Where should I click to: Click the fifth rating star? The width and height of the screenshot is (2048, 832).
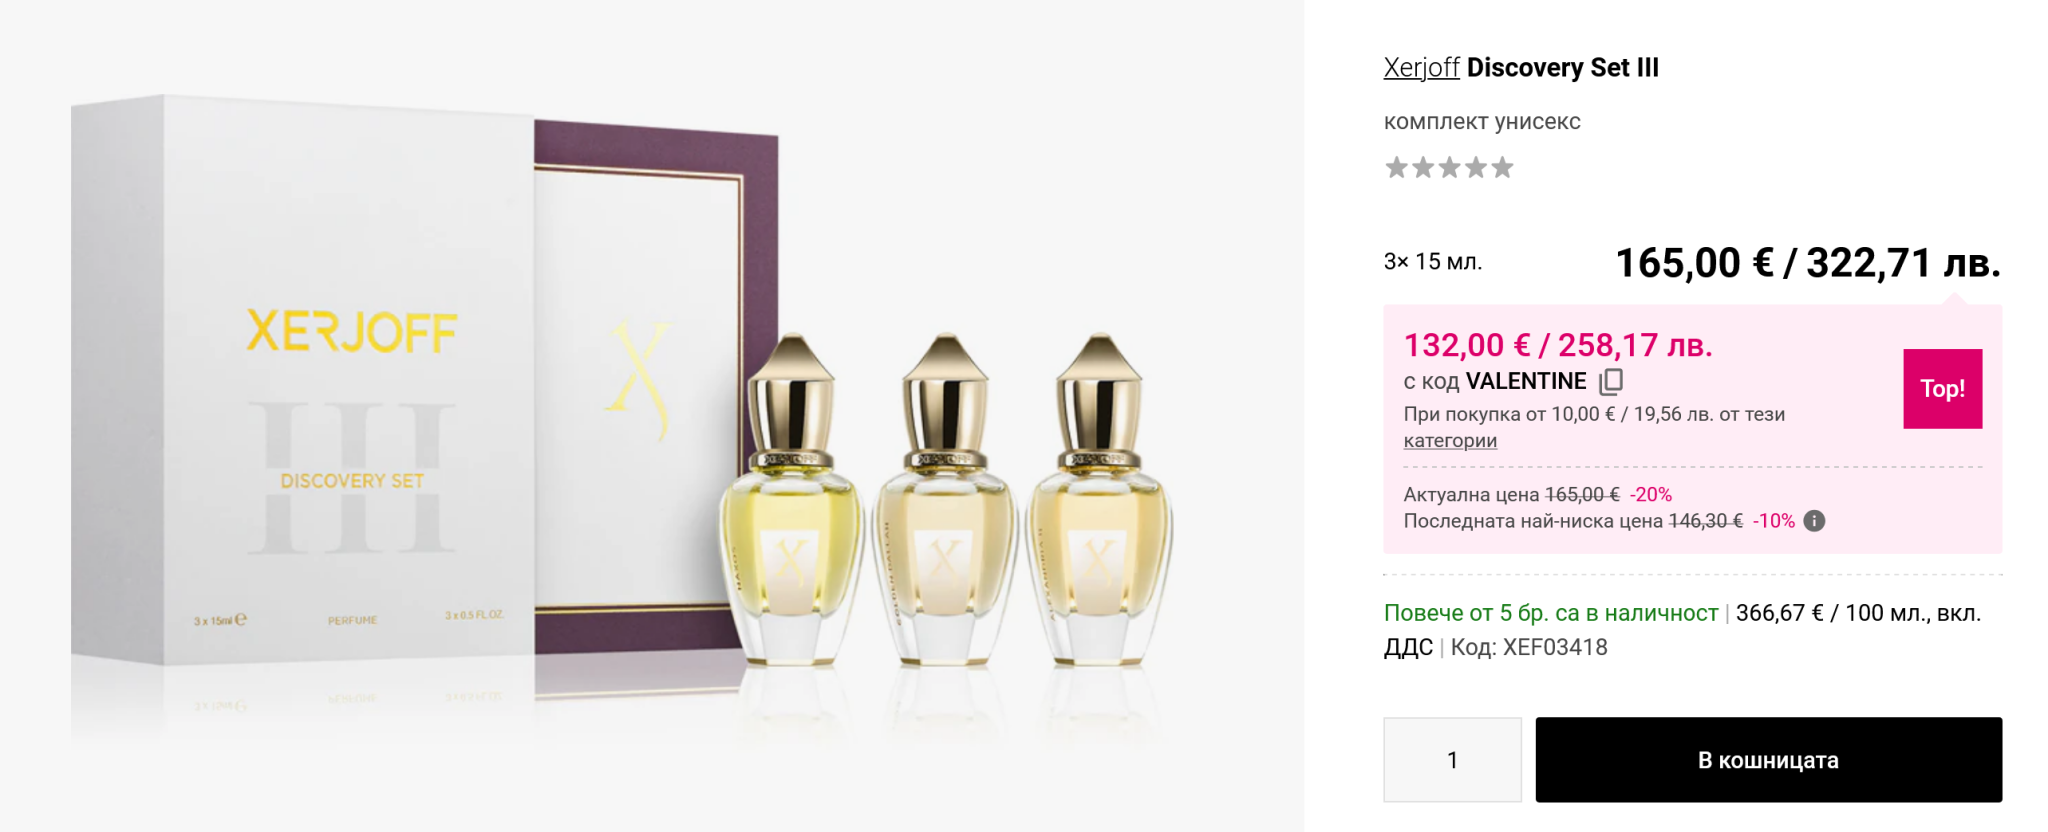point(1502,168)
